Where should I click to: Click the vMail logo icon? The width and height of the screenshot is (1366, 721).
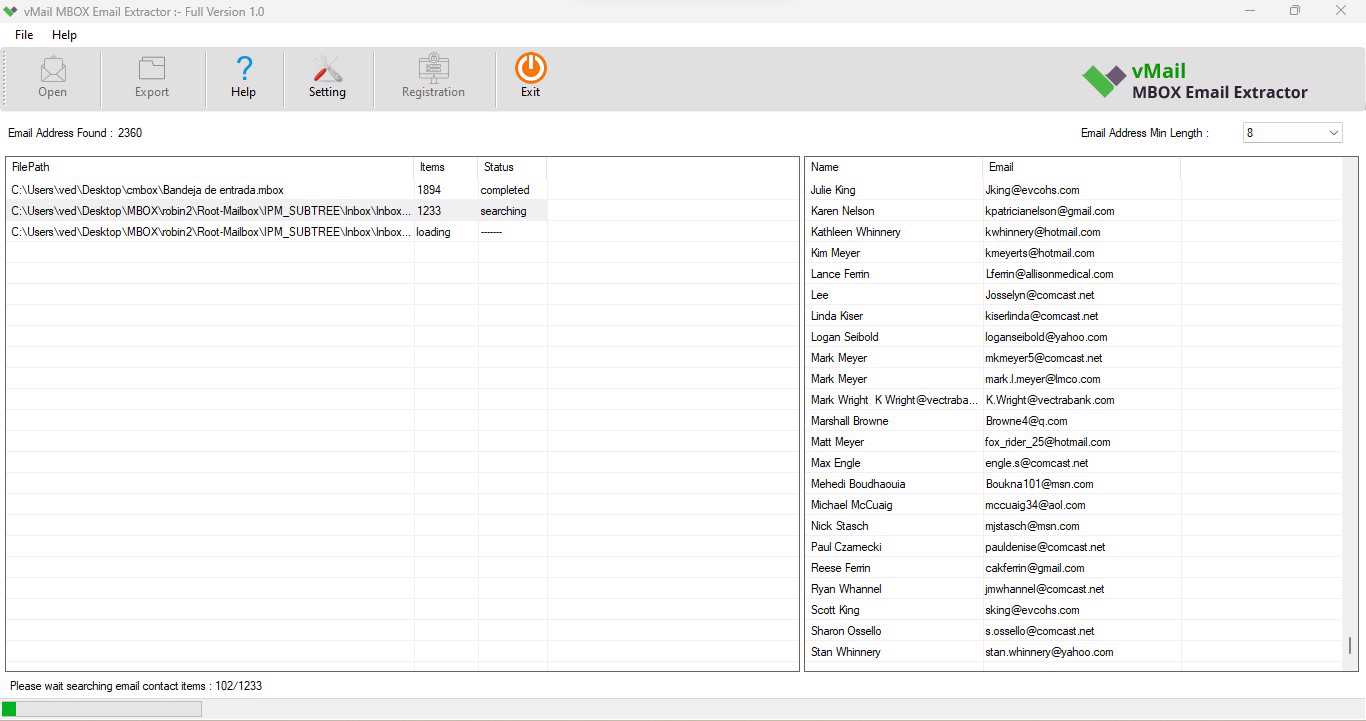pyautogui.click(x=1103, y=81)
